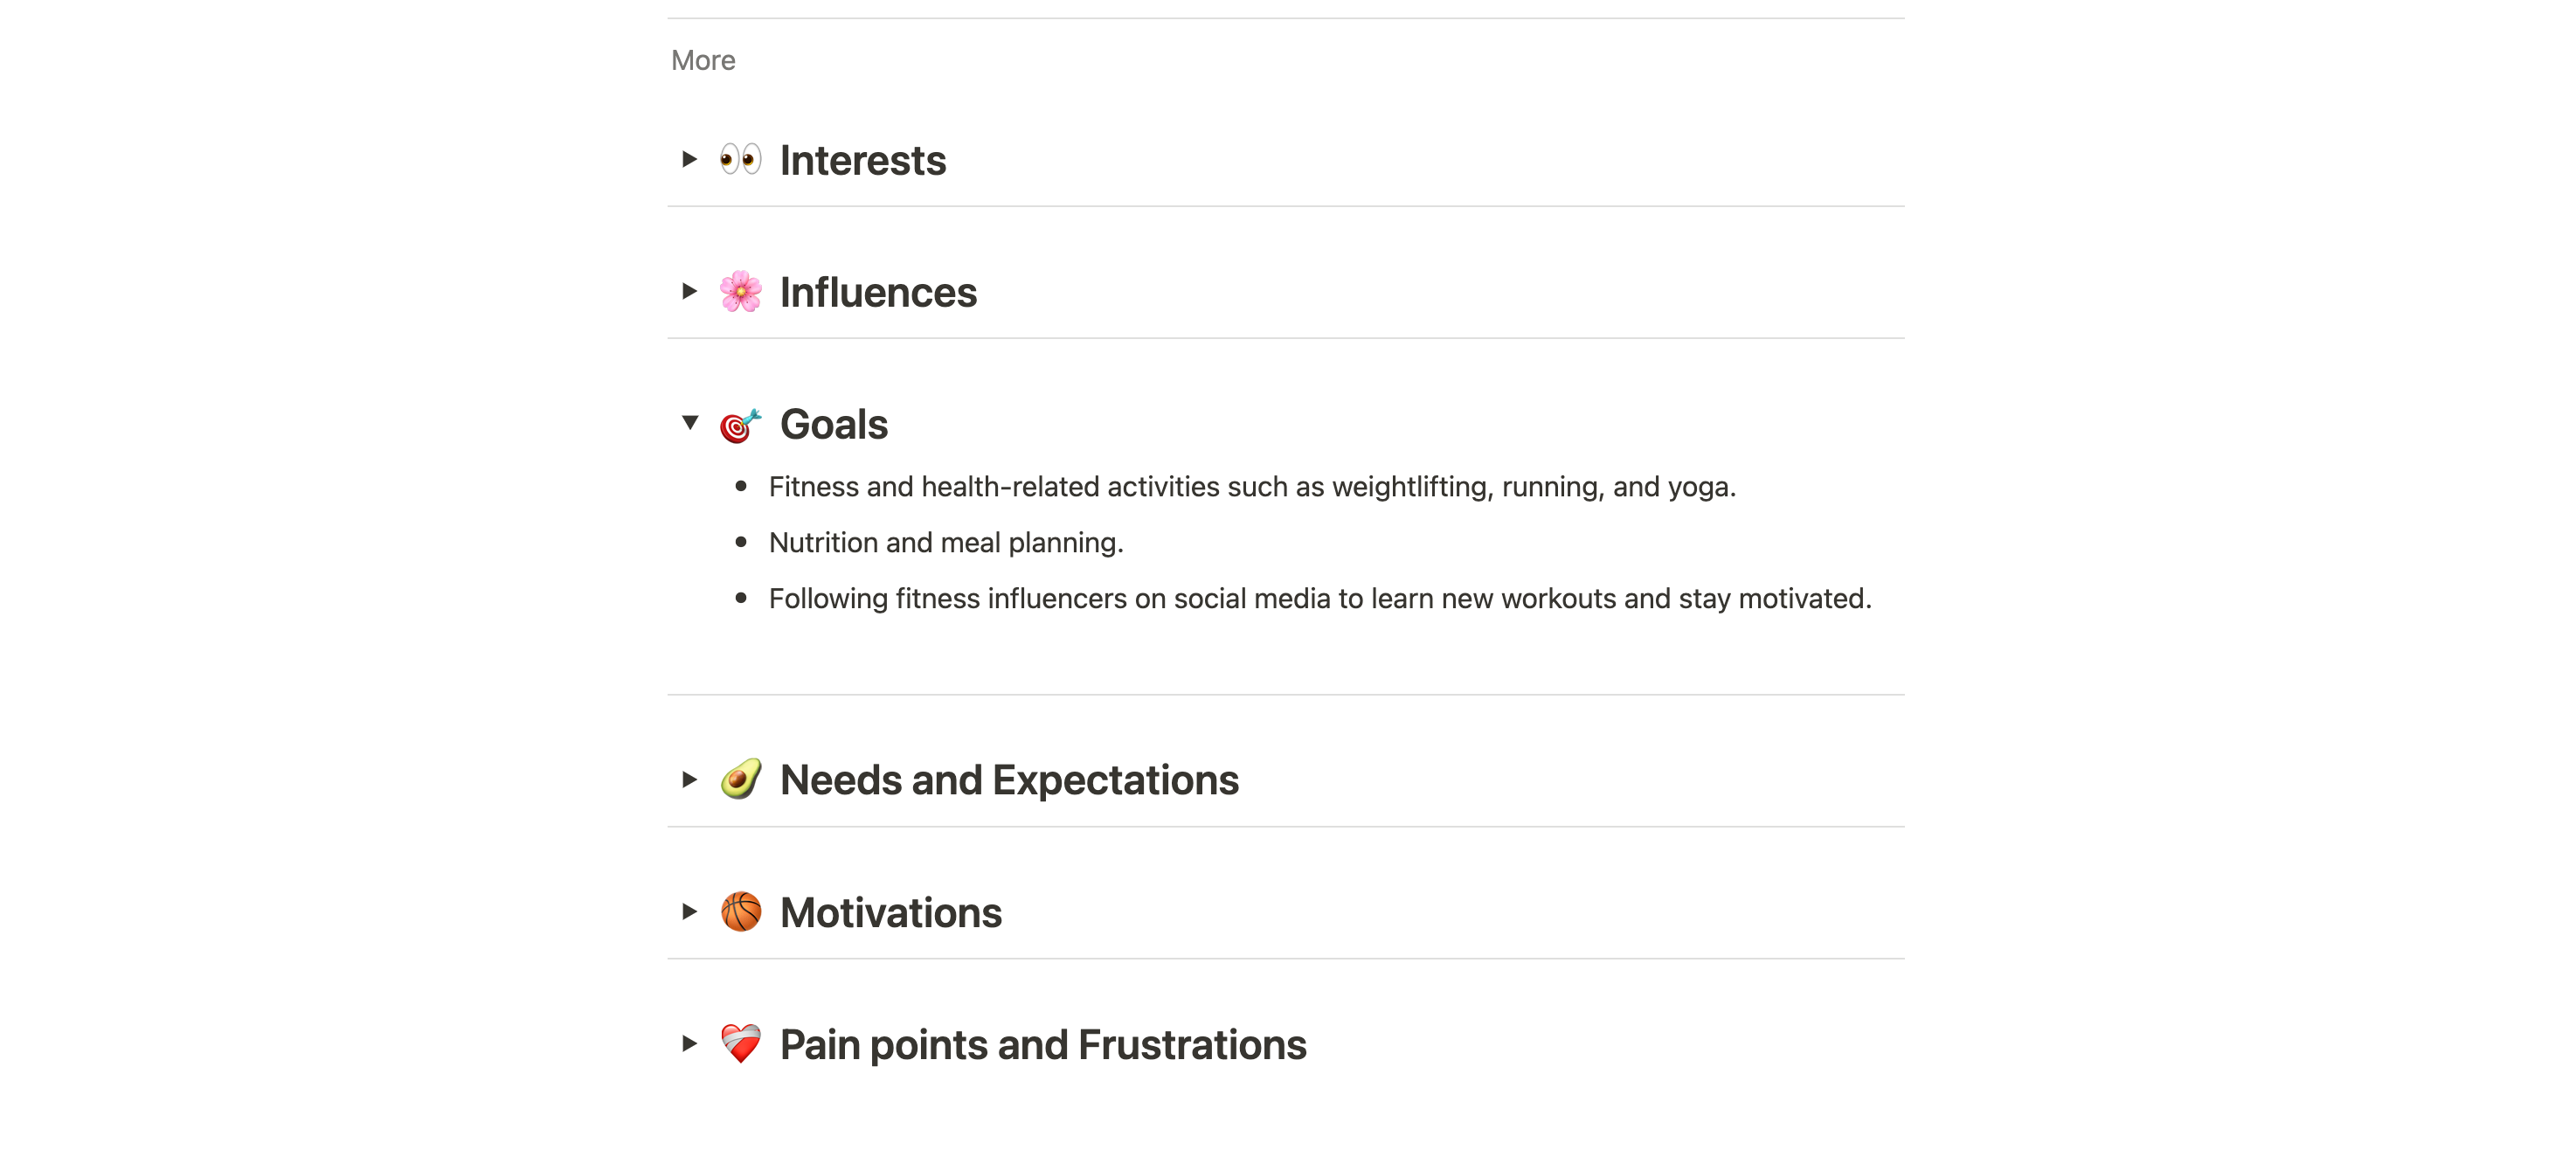The width and height of the screenshot is (2576, 1157).
Task: Expand Needs and Expectations toggle arrow
Action: click(x=689, y=779)
